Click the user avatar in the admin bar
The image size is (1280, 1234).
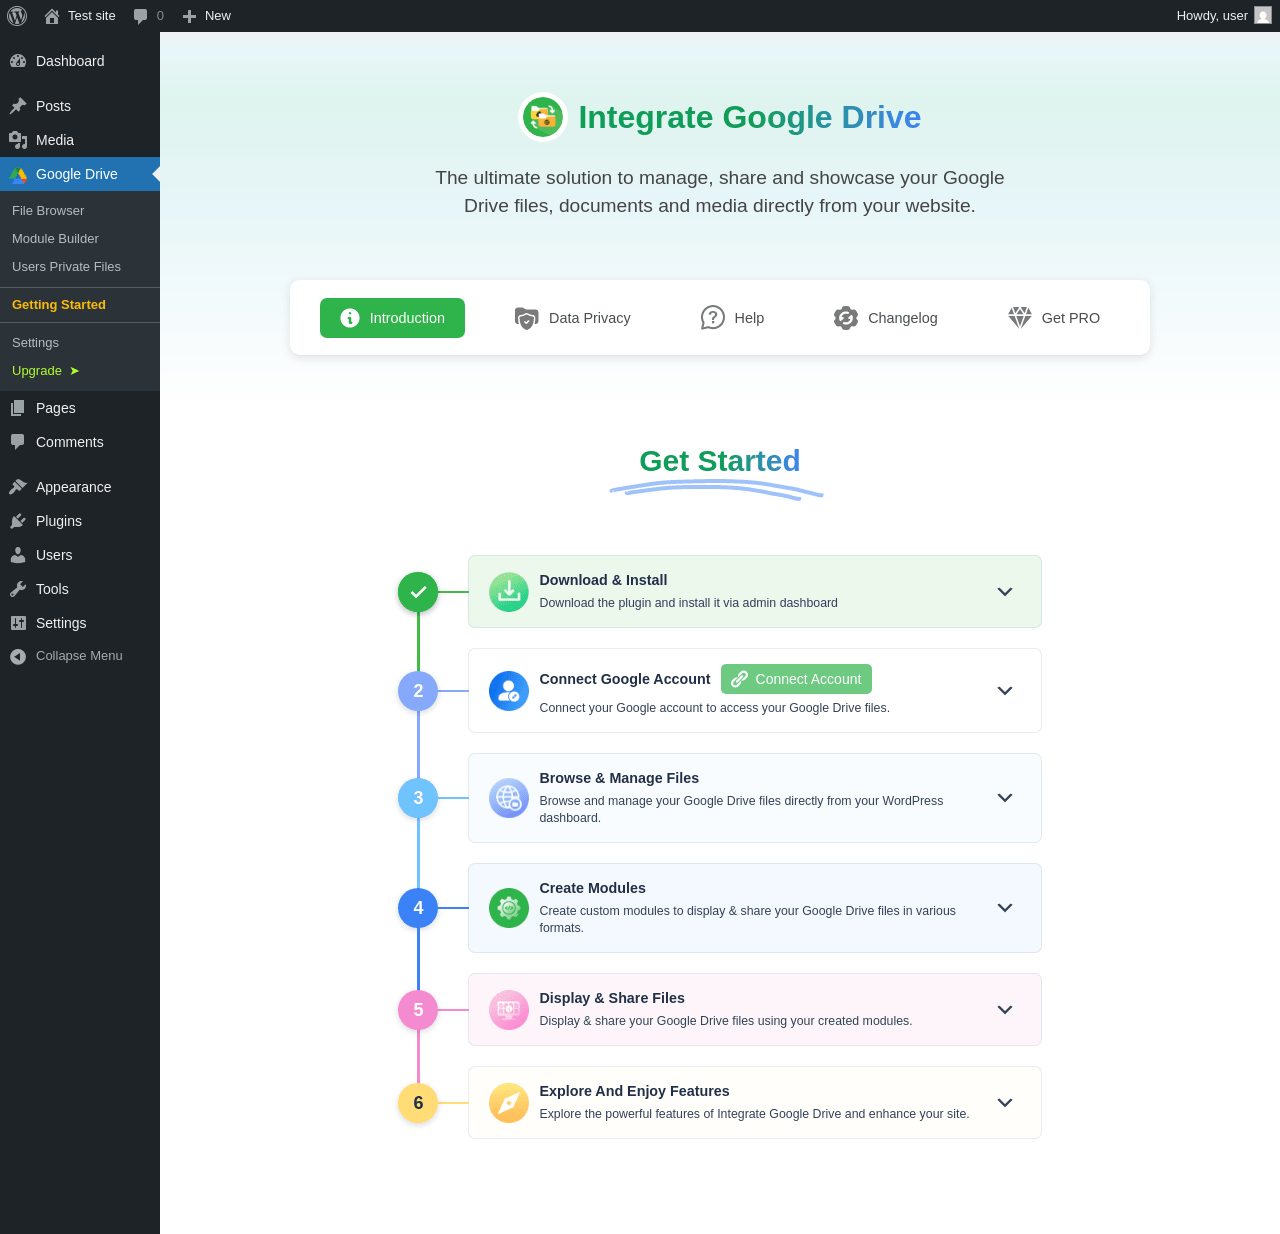click(1263, 16)
